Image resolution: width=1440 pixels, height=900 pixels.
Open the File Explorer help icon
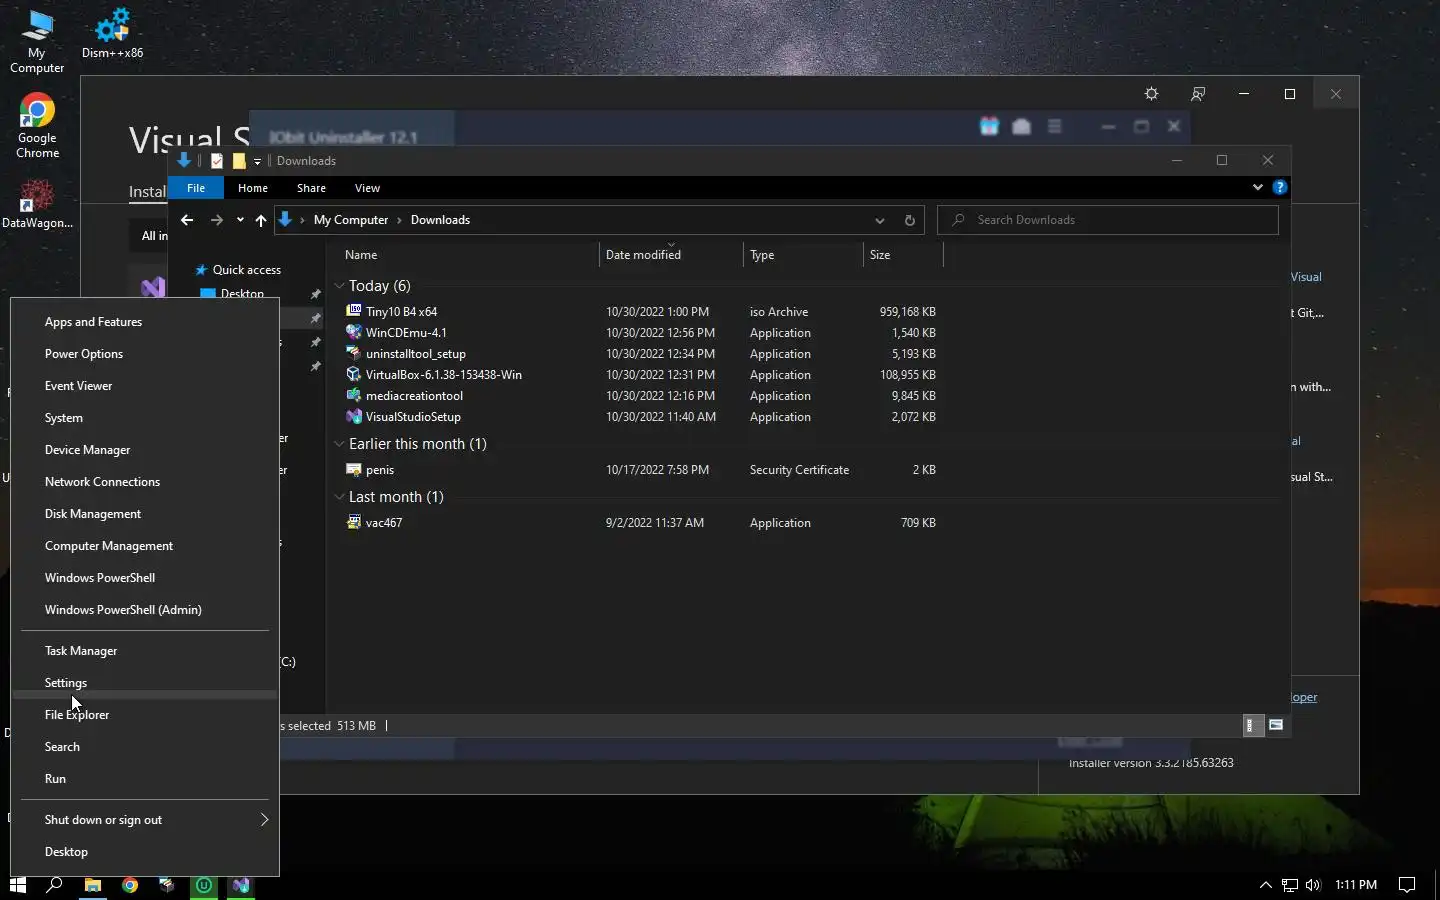point(1279,187)
